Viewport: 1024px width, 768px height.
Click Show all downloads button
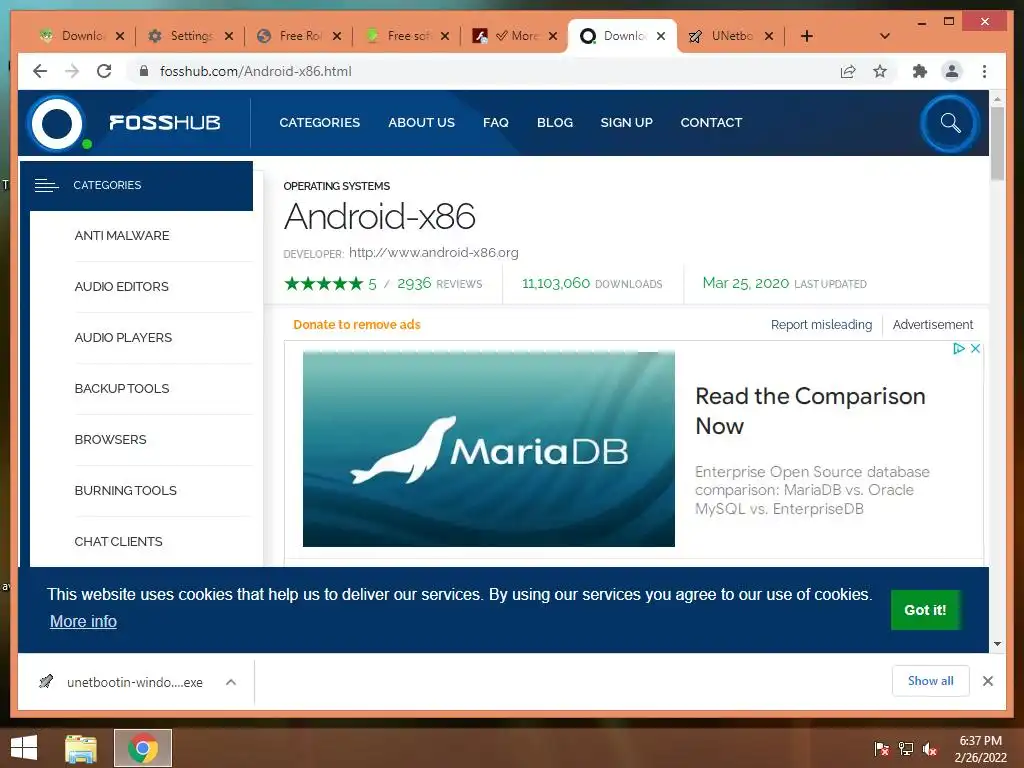pyautogui.click(x=931, y=681)
